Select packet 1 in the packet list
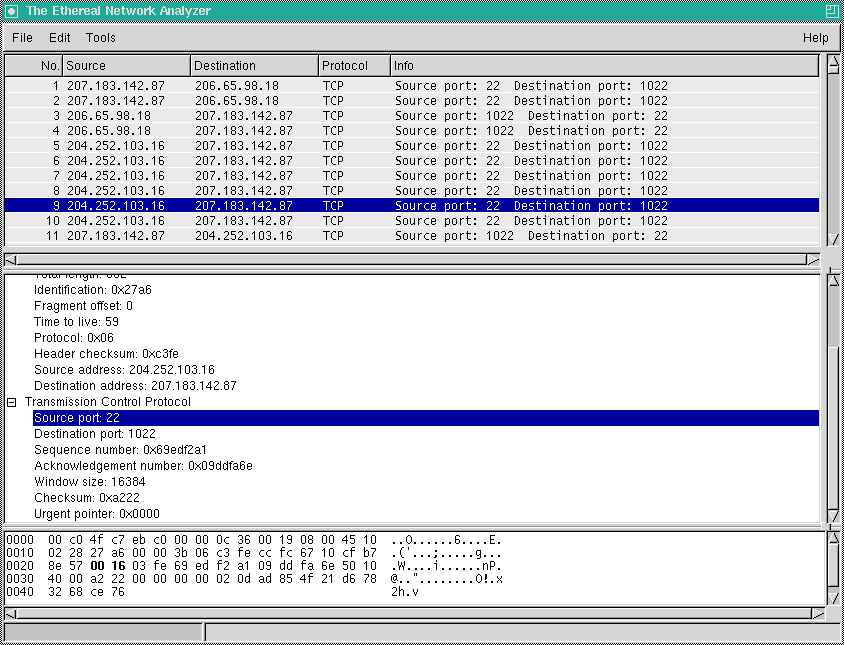 (x=200, y=85)
